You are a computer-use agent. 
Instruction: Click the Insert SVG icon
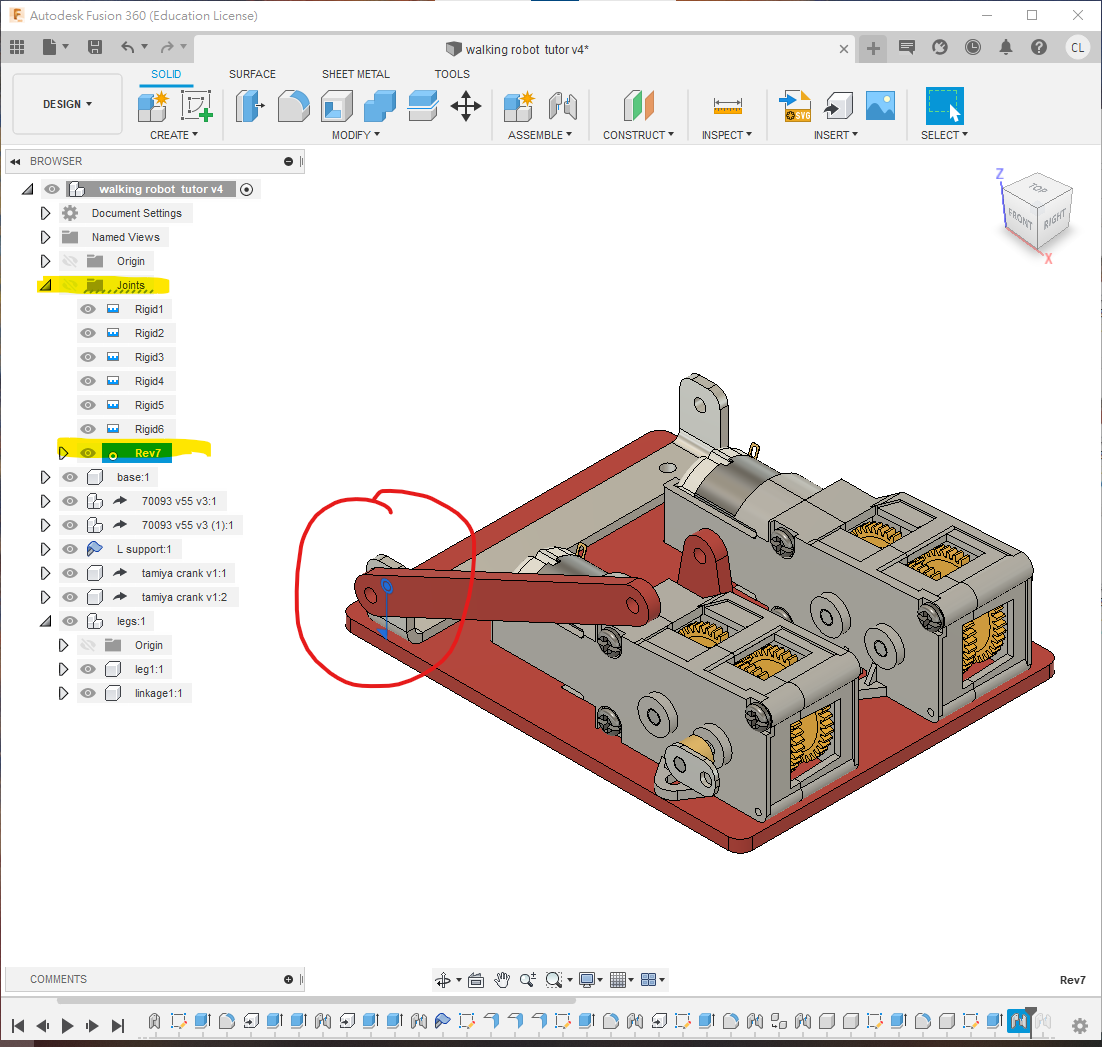[x=796, y=105]
